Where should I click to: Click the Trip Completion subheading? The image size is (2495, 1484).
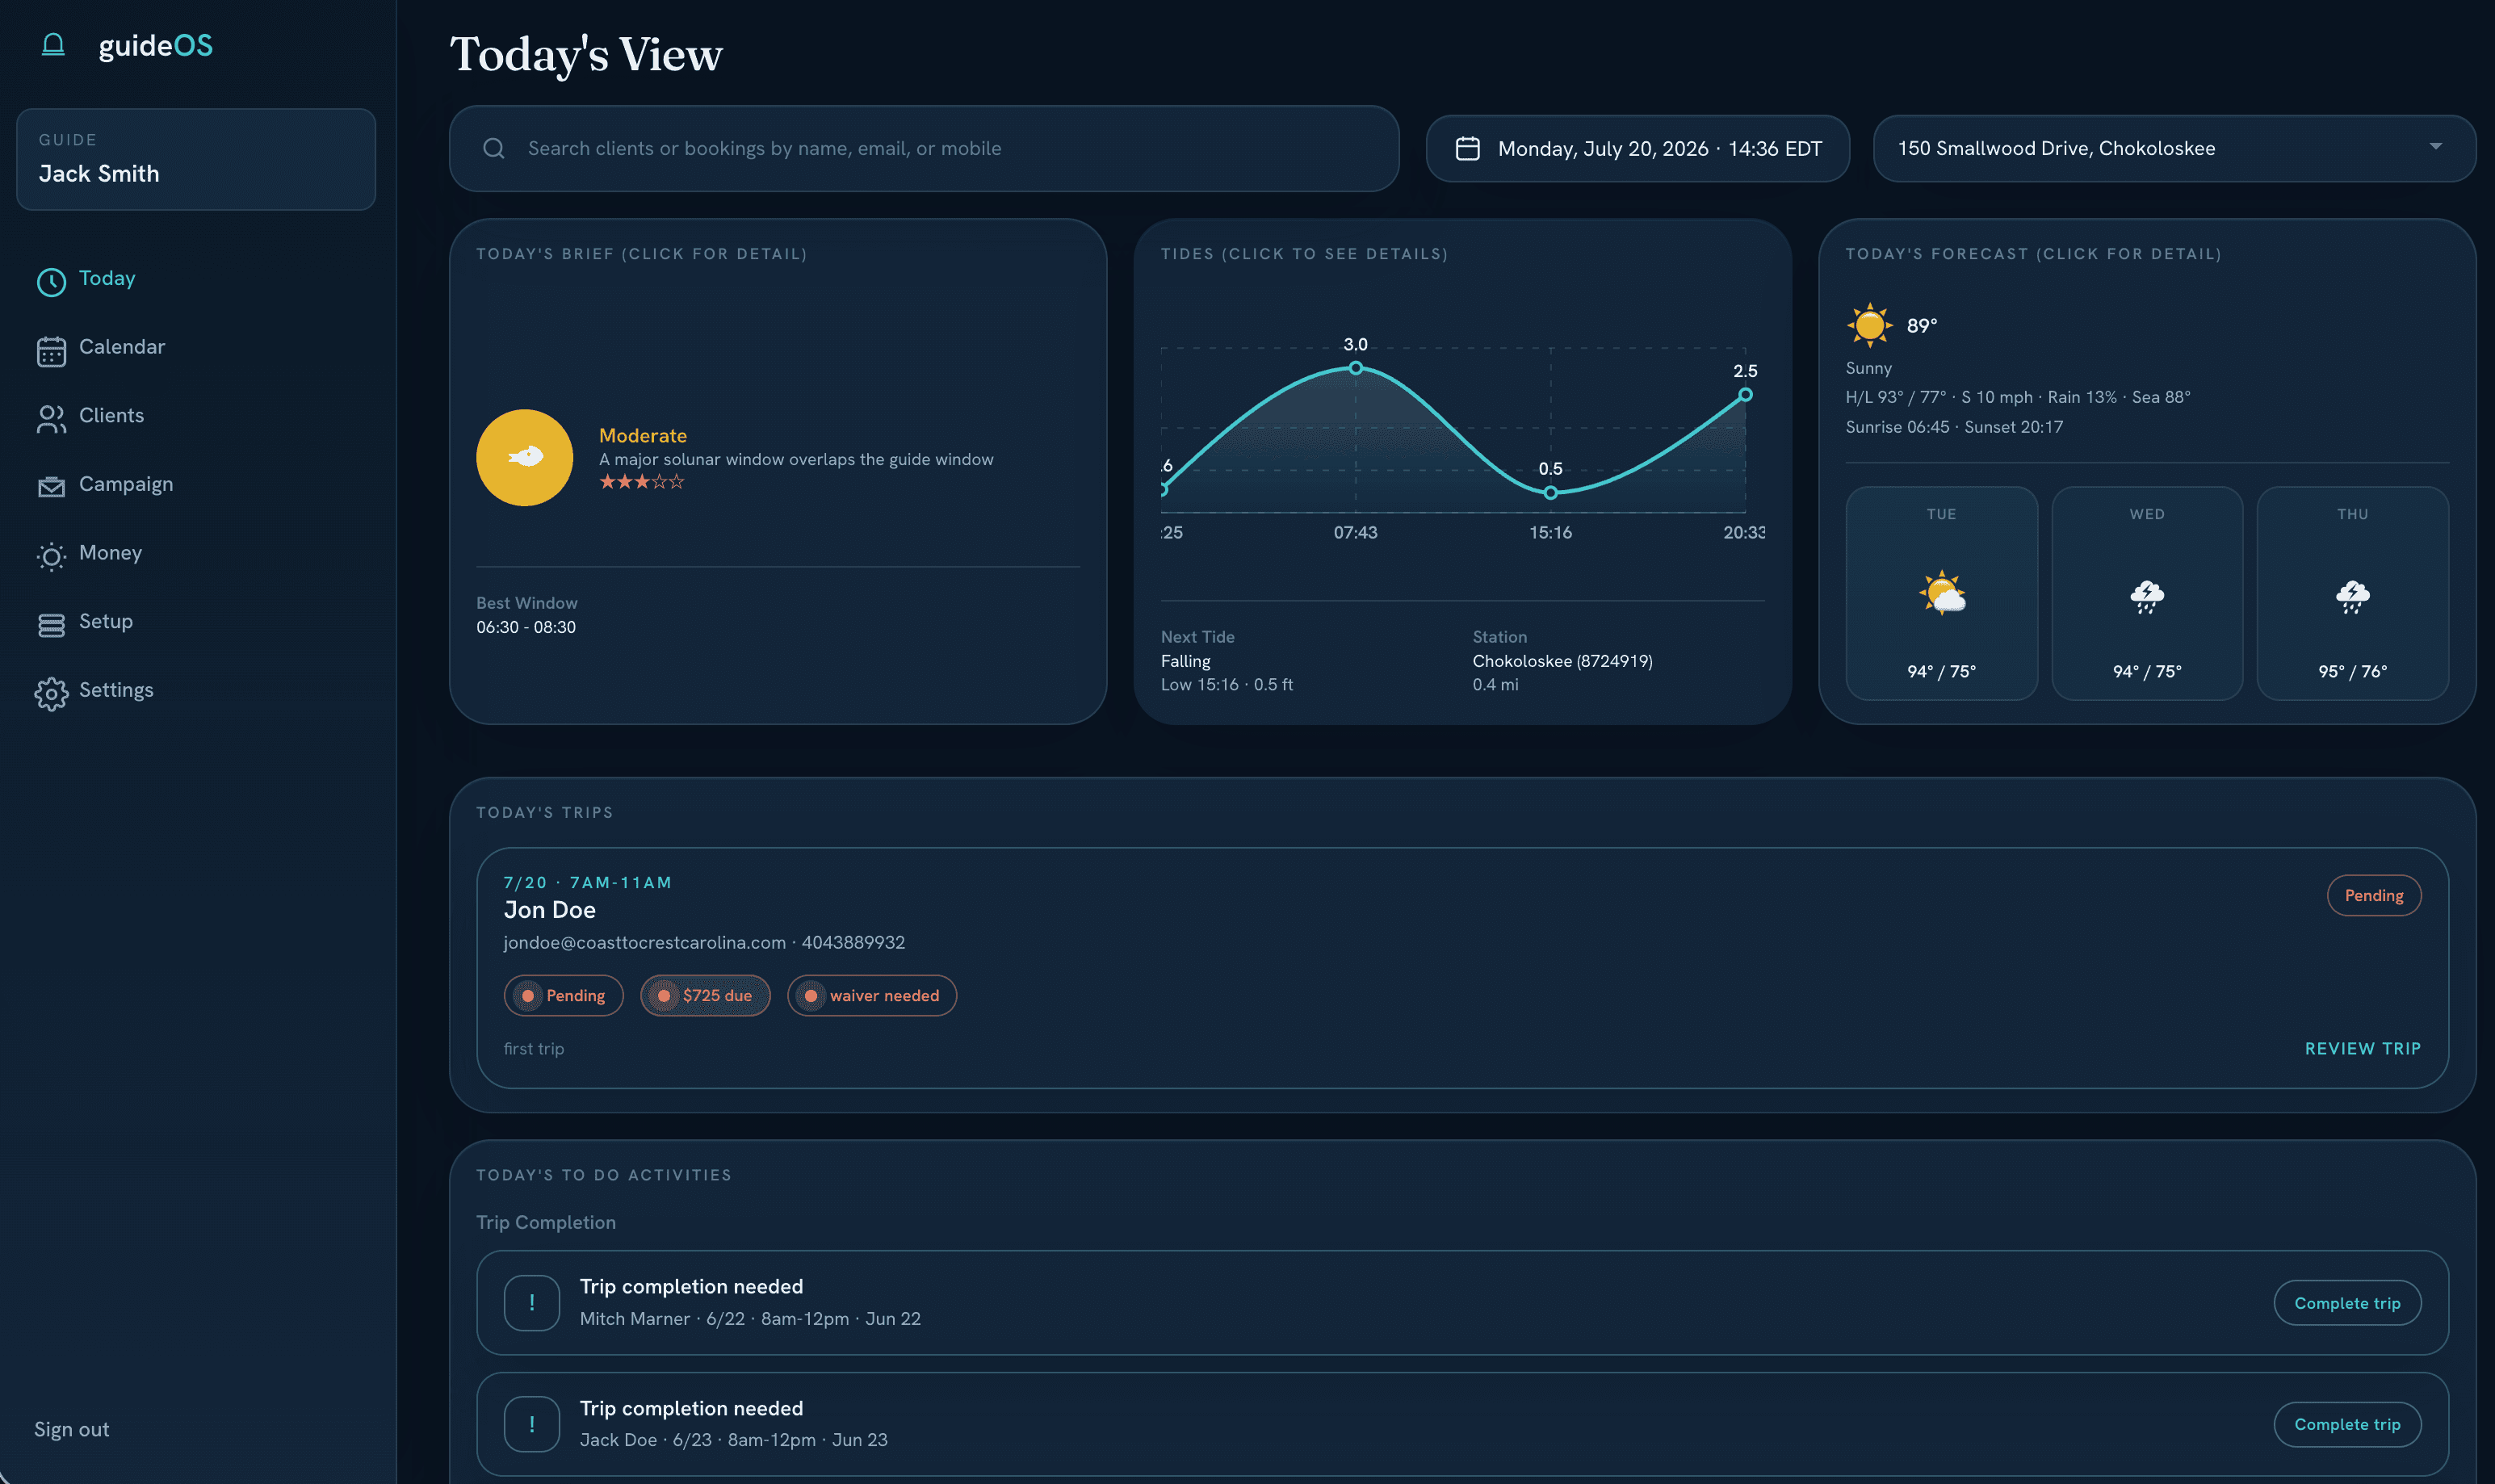tap(546, 1222)
